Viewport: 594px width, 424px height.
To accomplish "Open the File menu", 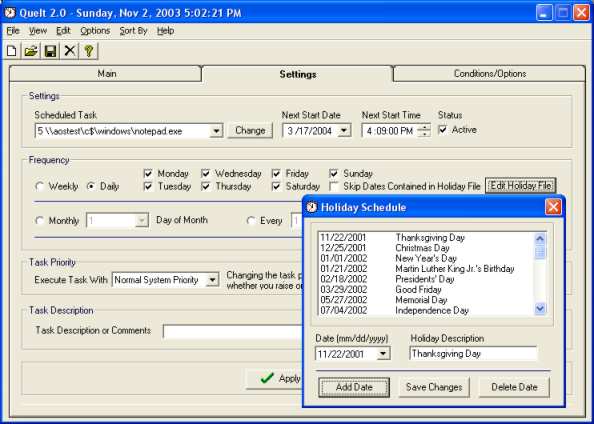I will point(13,31).
